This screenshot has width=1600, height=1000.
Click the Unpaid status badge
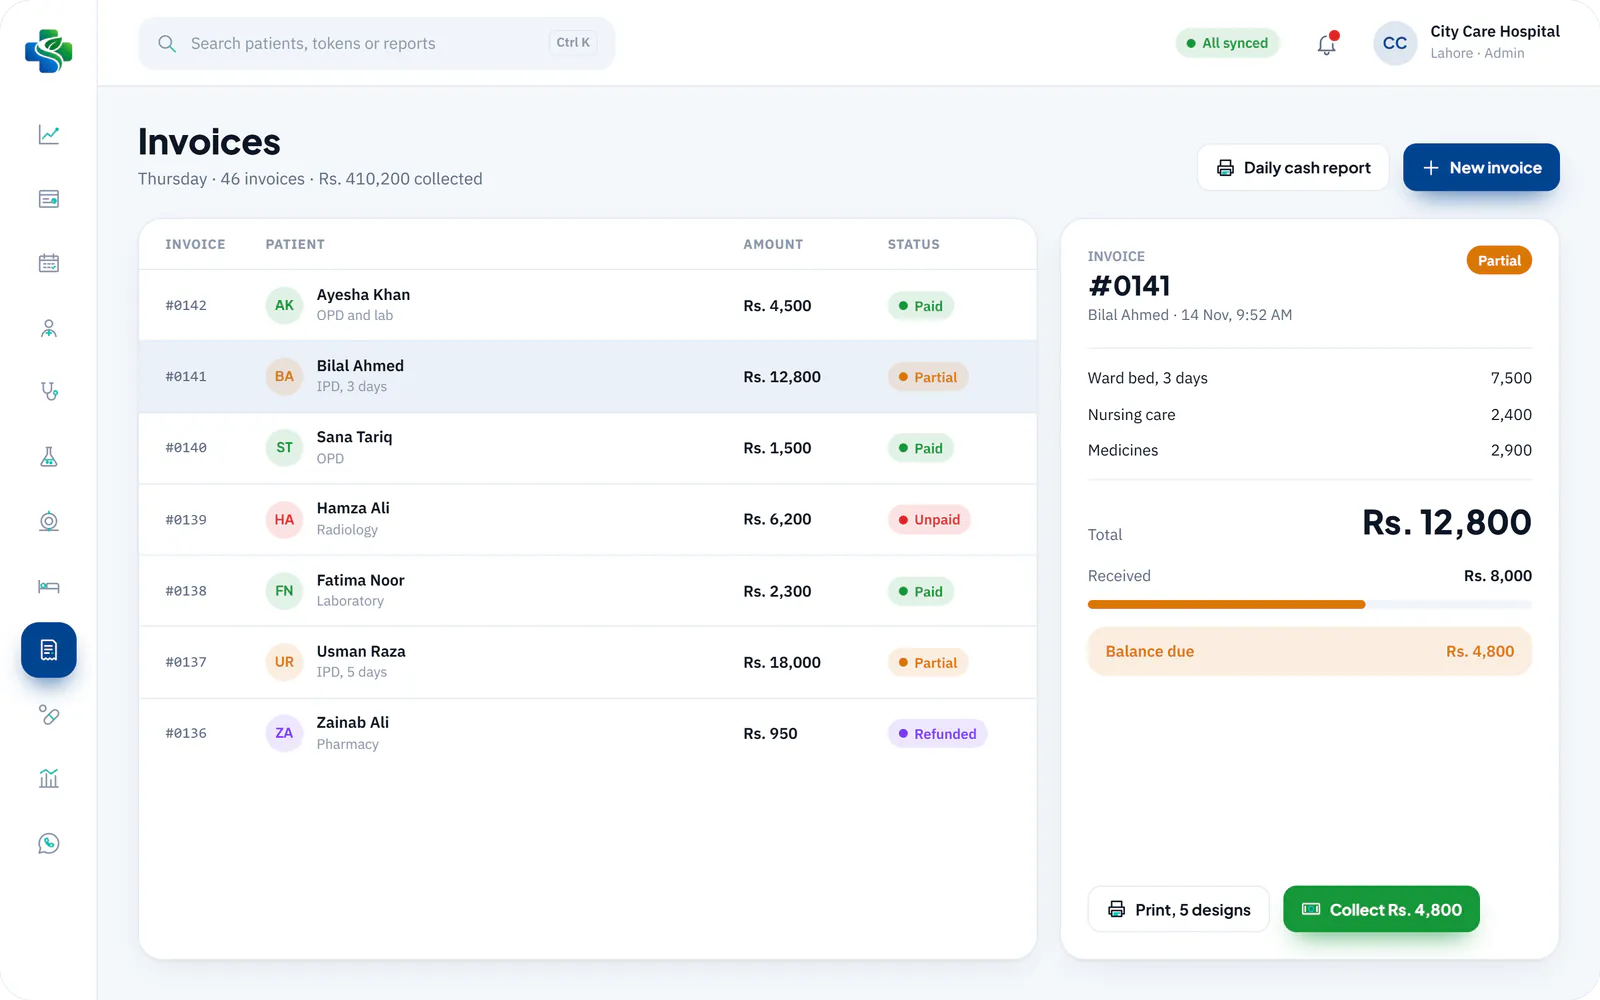[x=929, y=520]
